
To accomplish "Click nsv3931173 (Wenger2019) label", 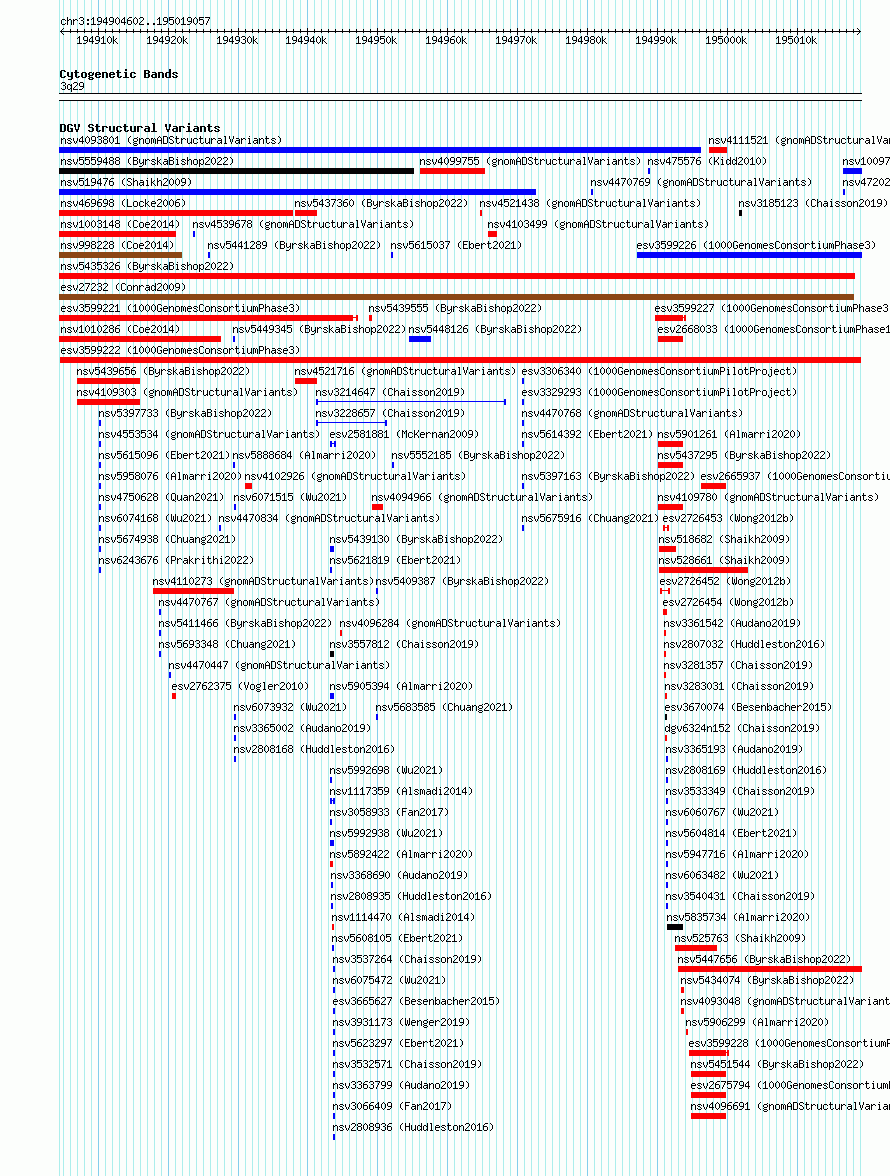I will 401,1022.
